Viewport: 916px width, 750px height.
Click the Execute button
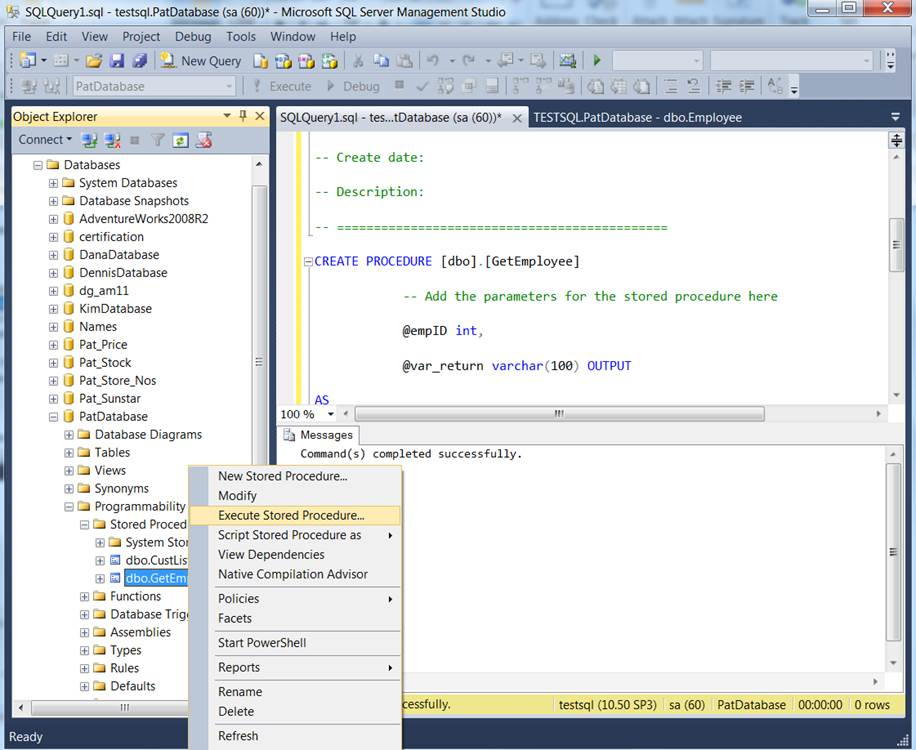(x=283, y=86)
